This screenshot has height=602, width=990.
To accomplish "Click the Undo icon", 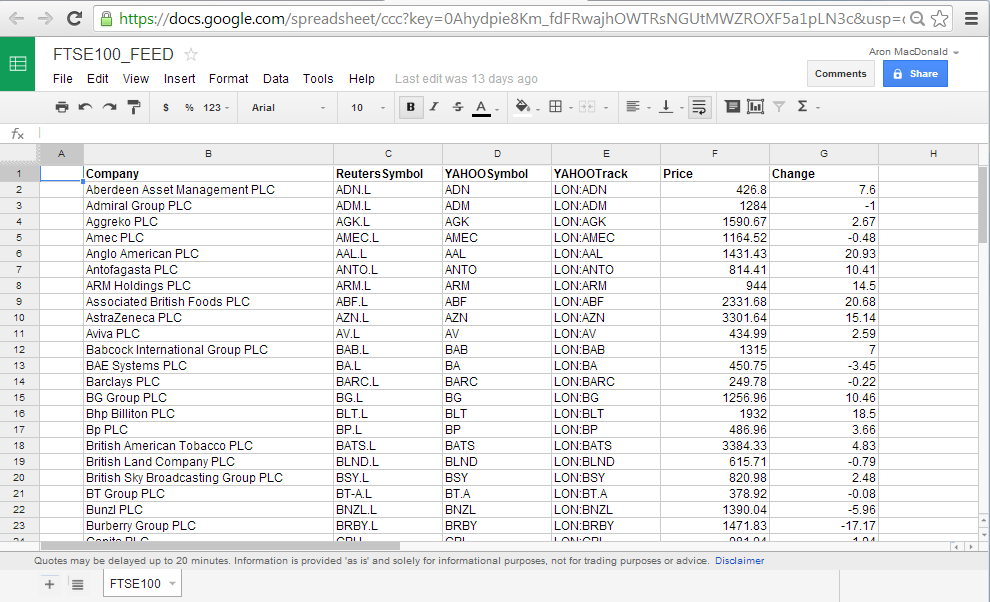I will point(85,107).
